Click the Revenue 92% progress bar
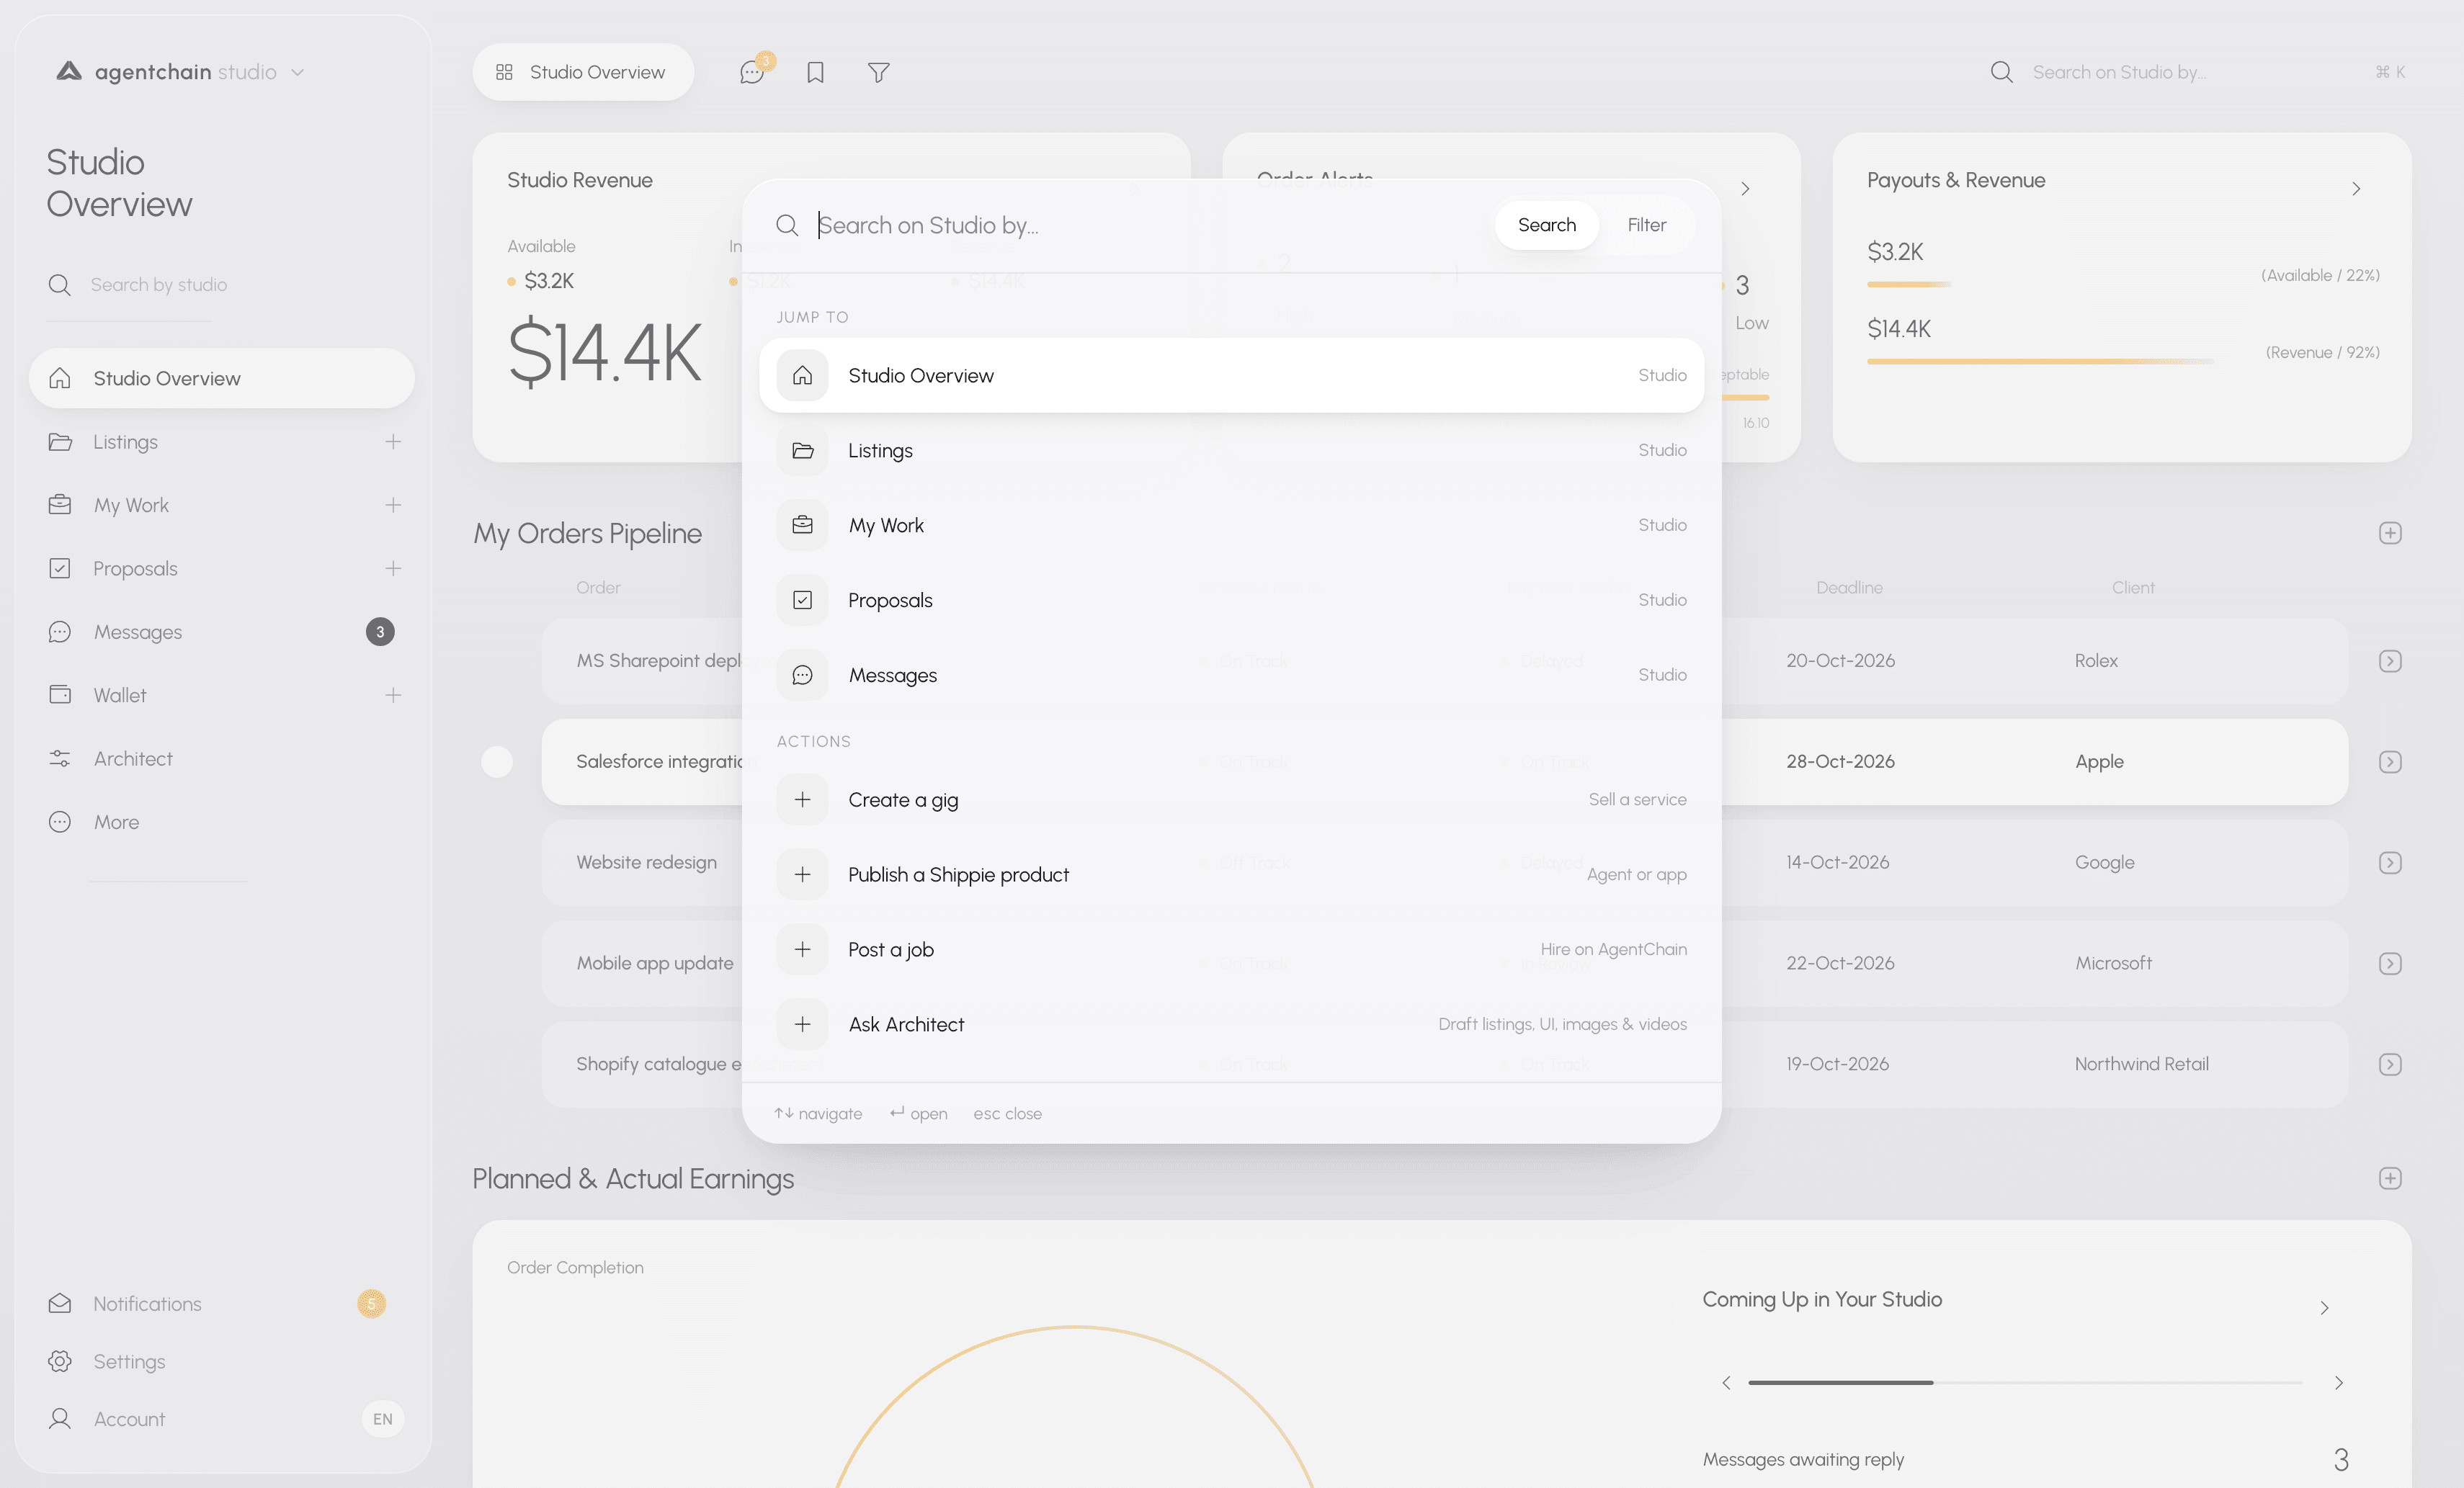 [2040, 361]
